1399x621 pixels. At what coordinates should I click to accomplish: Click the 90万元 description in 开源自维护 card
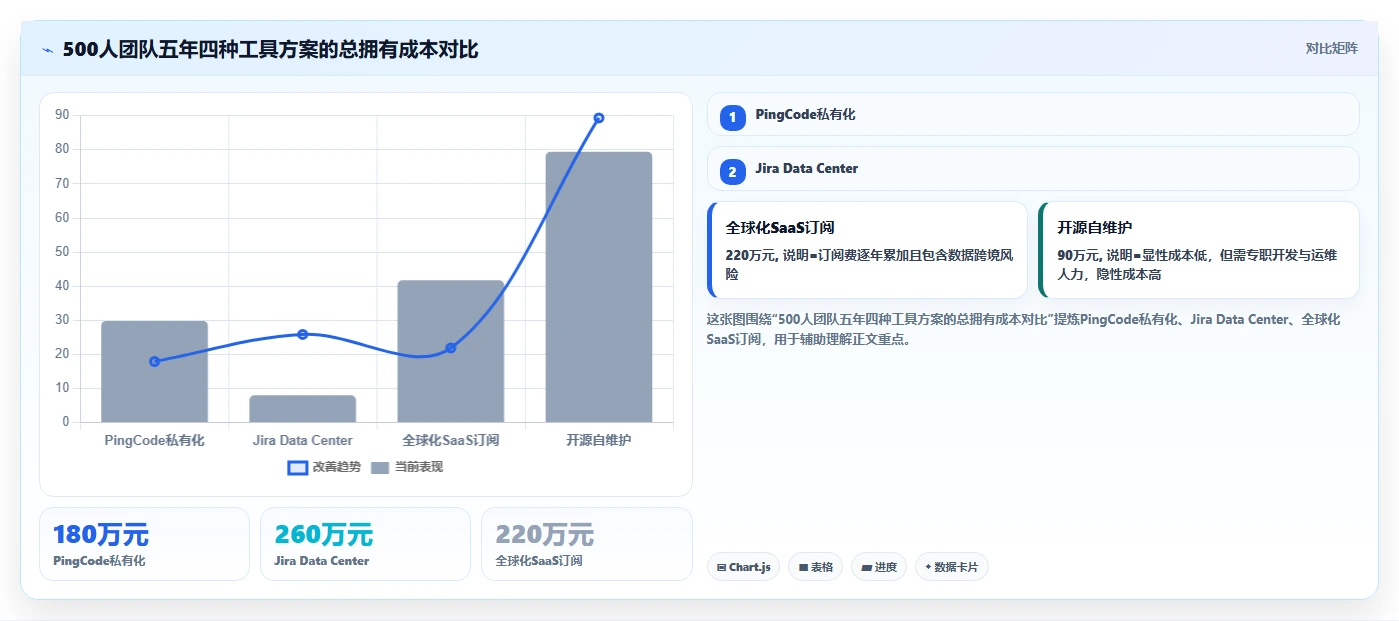pos(1197,264)
